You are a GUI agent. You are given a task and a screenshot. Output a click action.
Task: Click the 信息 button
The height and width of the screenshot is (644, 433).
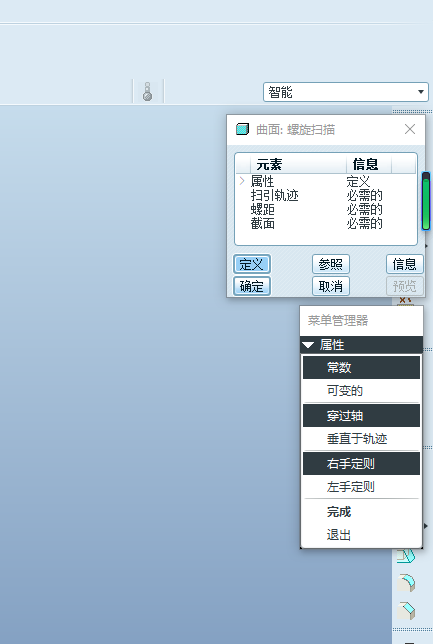point(405,264)
